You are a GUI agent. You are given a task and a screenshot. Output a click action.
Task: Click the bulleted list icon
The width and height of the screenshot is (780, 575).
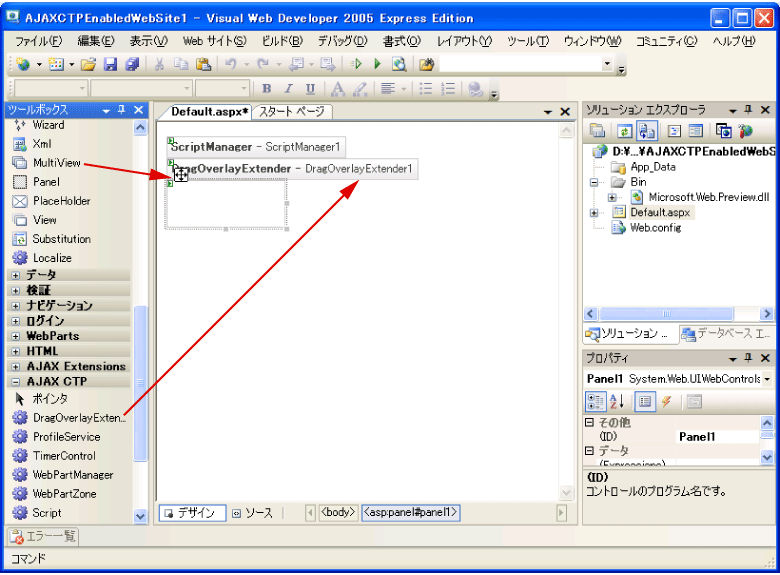(425, 89)
